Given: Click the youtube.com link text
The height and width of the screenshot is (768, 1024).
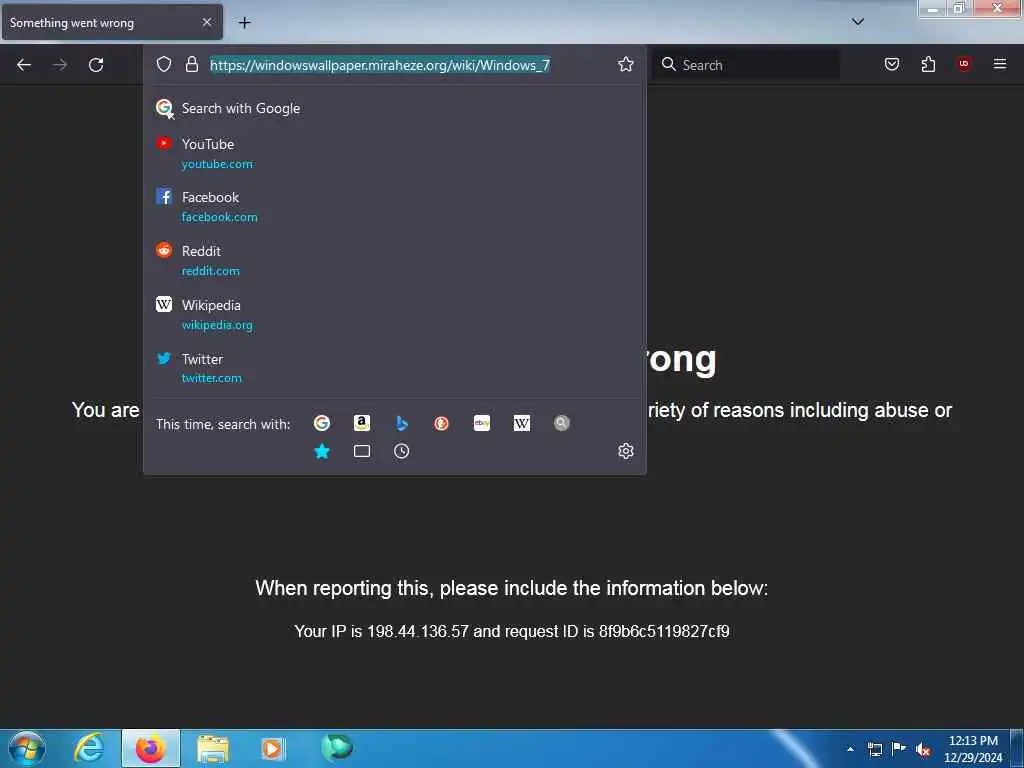Looking at the screenshot, I should 217,164.
